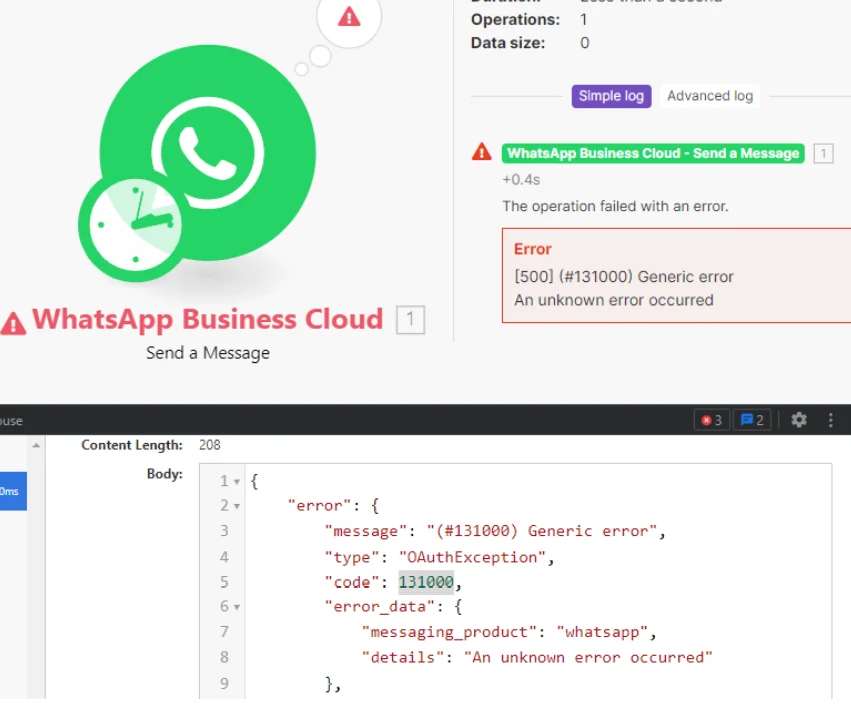851x713 pixels.
Task: Open the DevTools issues counter showing 2
Action: click(752, 420)
